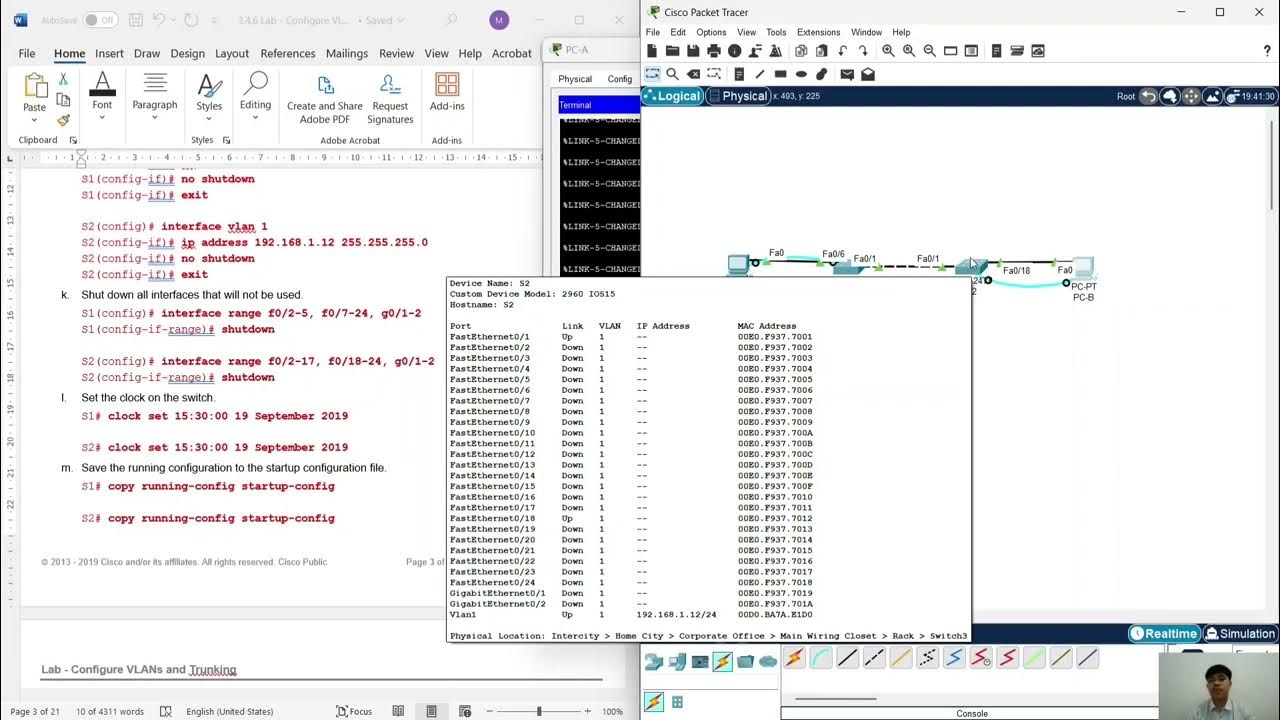Open the Options menu in Packet Tracer
Viewport: 1280px width, 720px height.
(x=711, y=32)
